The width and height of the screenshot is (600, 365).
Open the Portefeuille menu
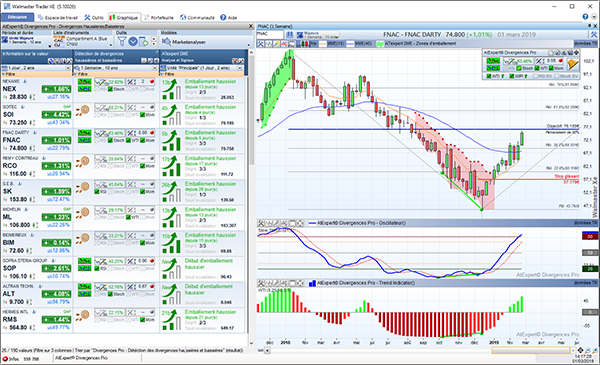[x=159, y=18]
